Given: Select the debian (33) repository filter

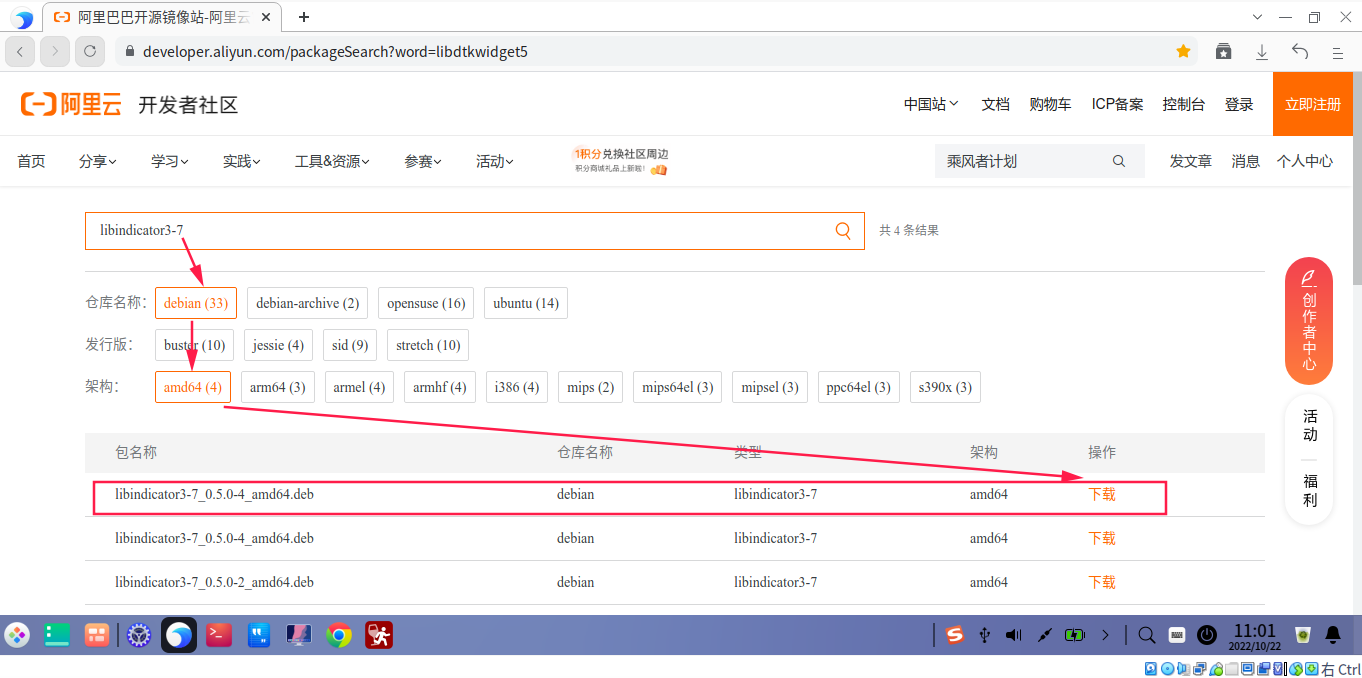Looking at the screenshot, I should pyautogui.click(x=195, y=302).
